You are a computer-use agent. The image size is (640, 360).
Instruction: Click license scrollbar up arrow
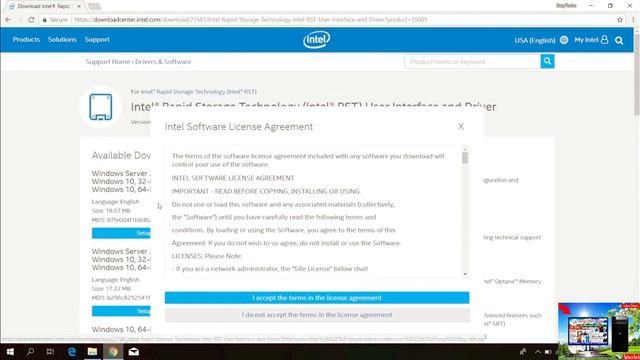[x=465, y=149]
